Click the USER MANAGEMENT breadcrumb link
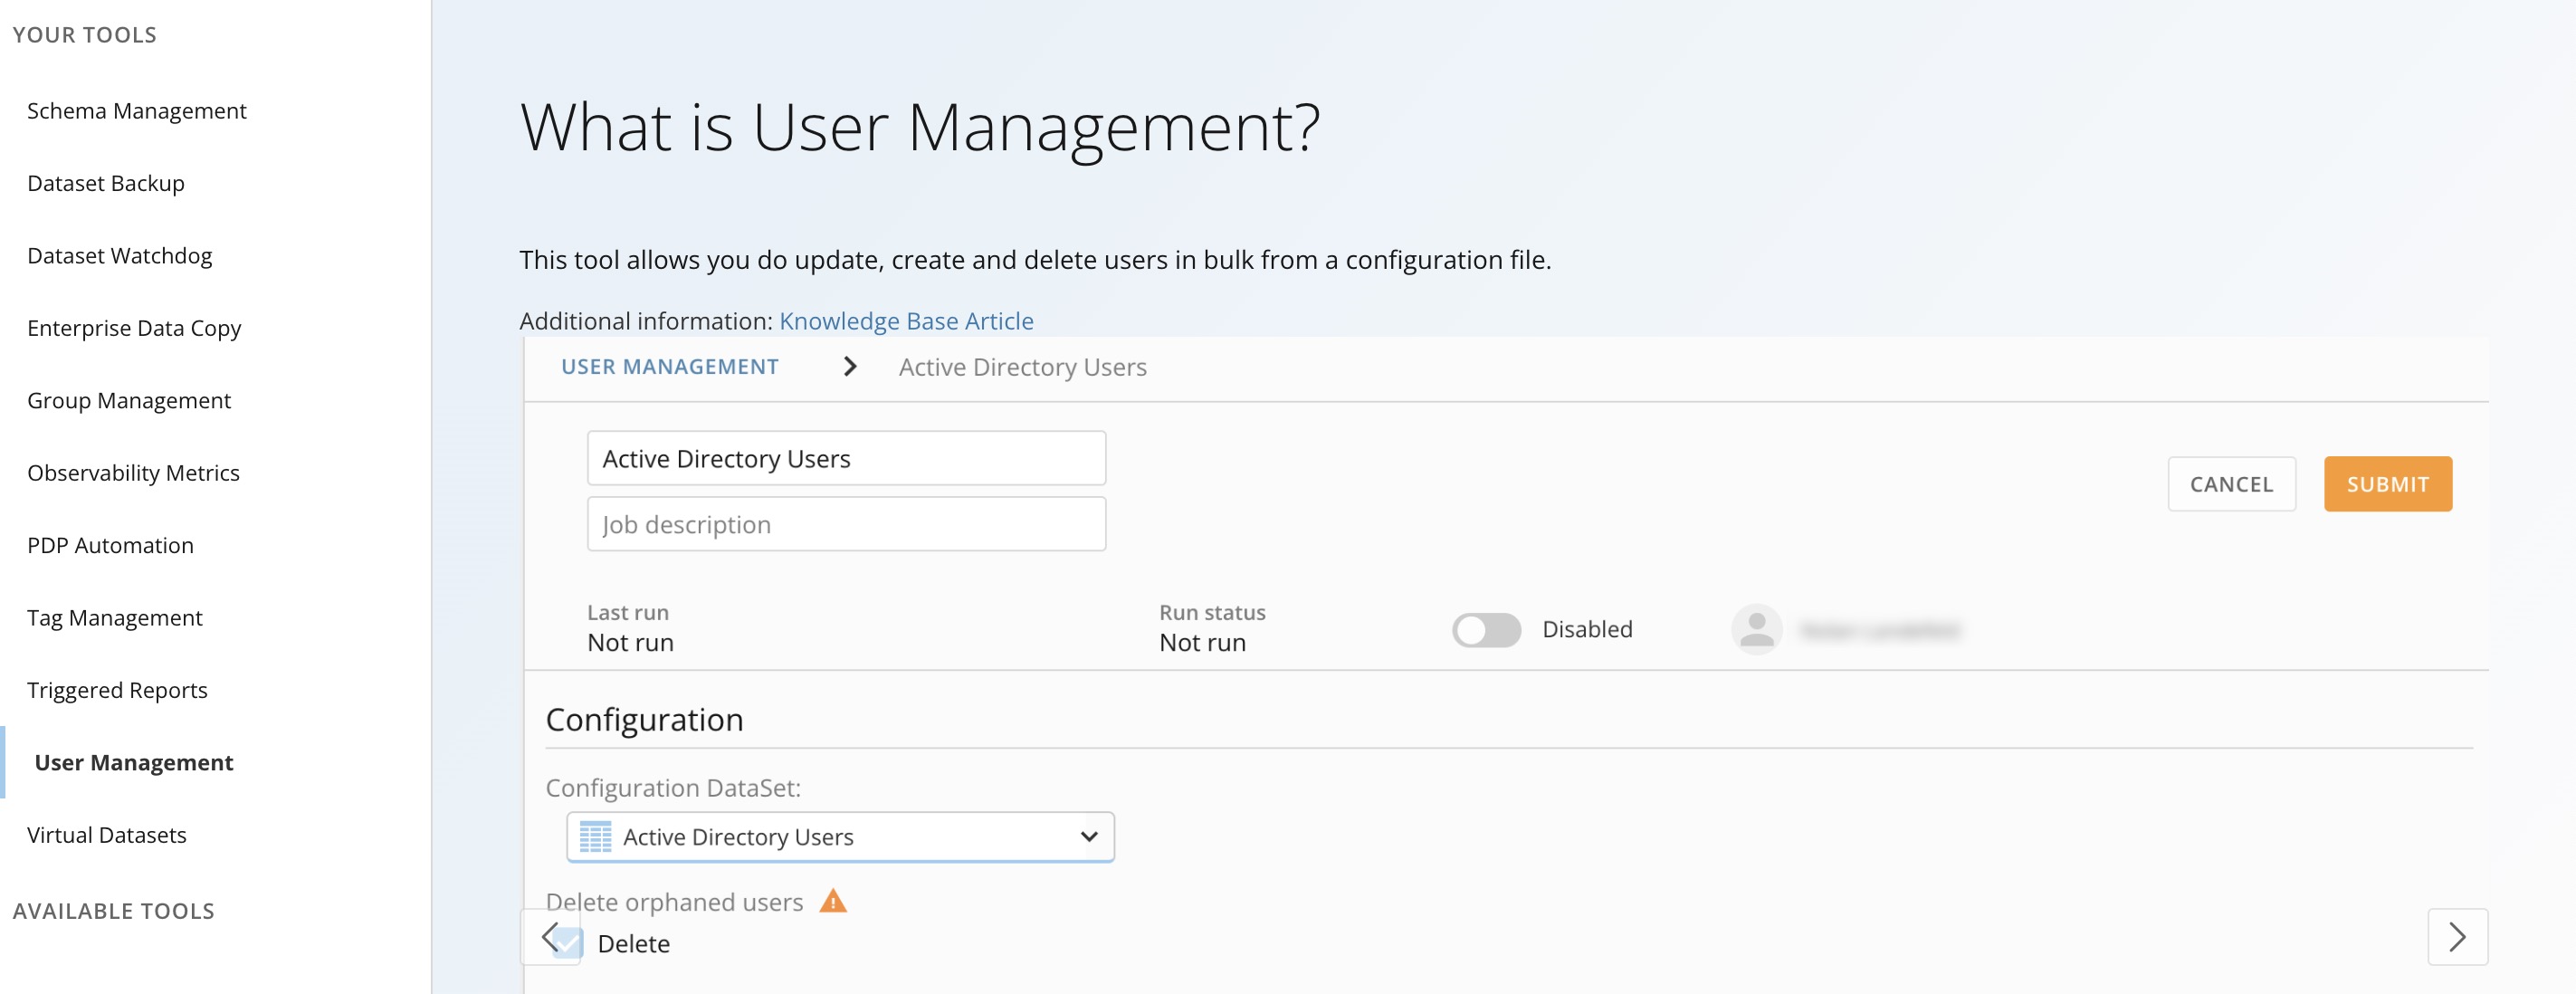The width and height of the screenshot is (2576, 994). pos(669,367)
